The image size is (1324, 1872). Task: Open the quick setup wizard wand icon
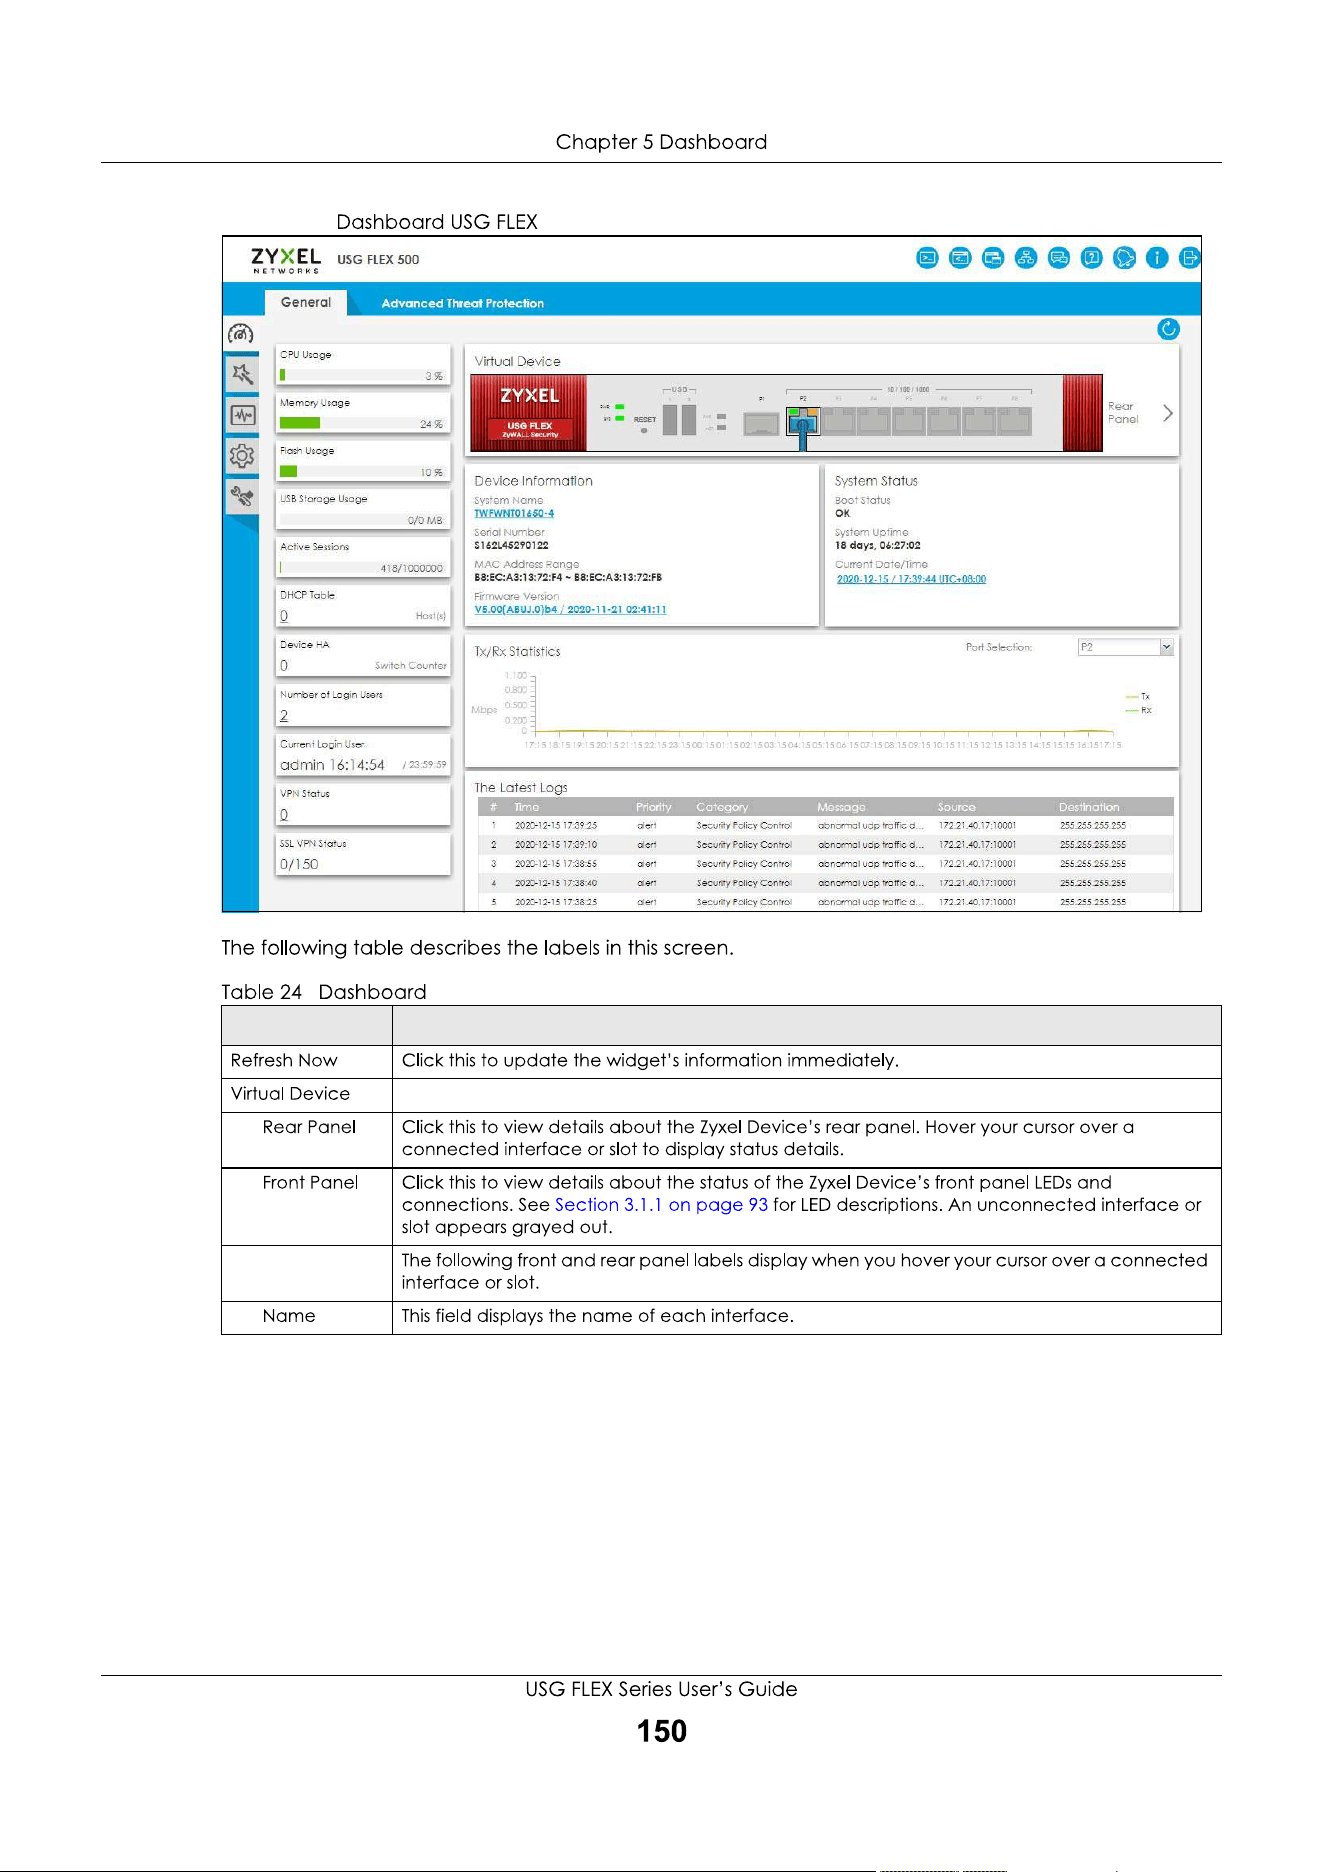click(242, 375)
